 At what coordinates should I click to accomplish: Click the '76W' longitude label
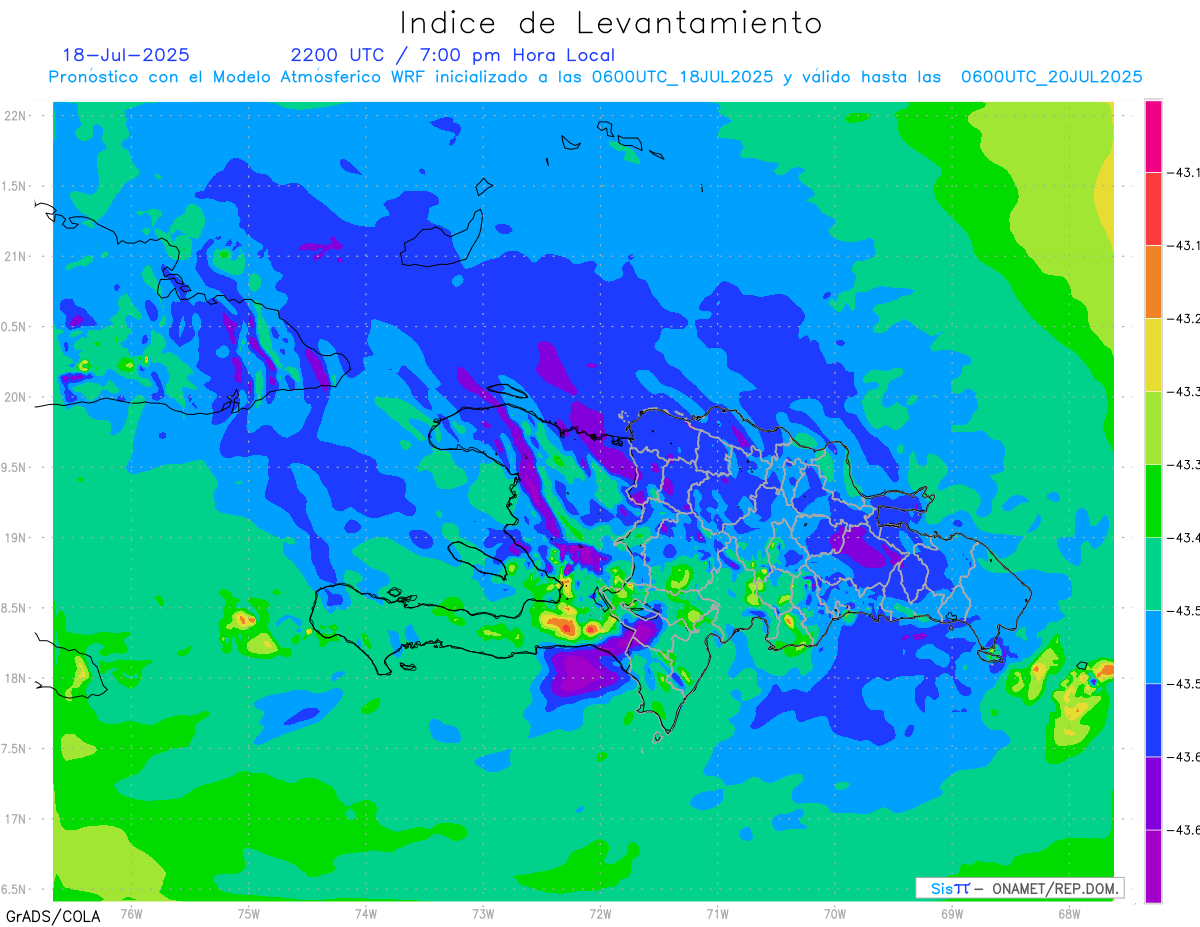point(131,913)
